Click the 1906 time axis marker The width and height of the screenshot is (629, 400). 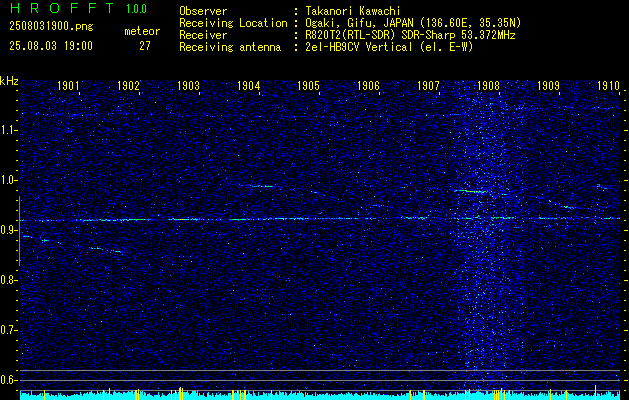[368, 85]
